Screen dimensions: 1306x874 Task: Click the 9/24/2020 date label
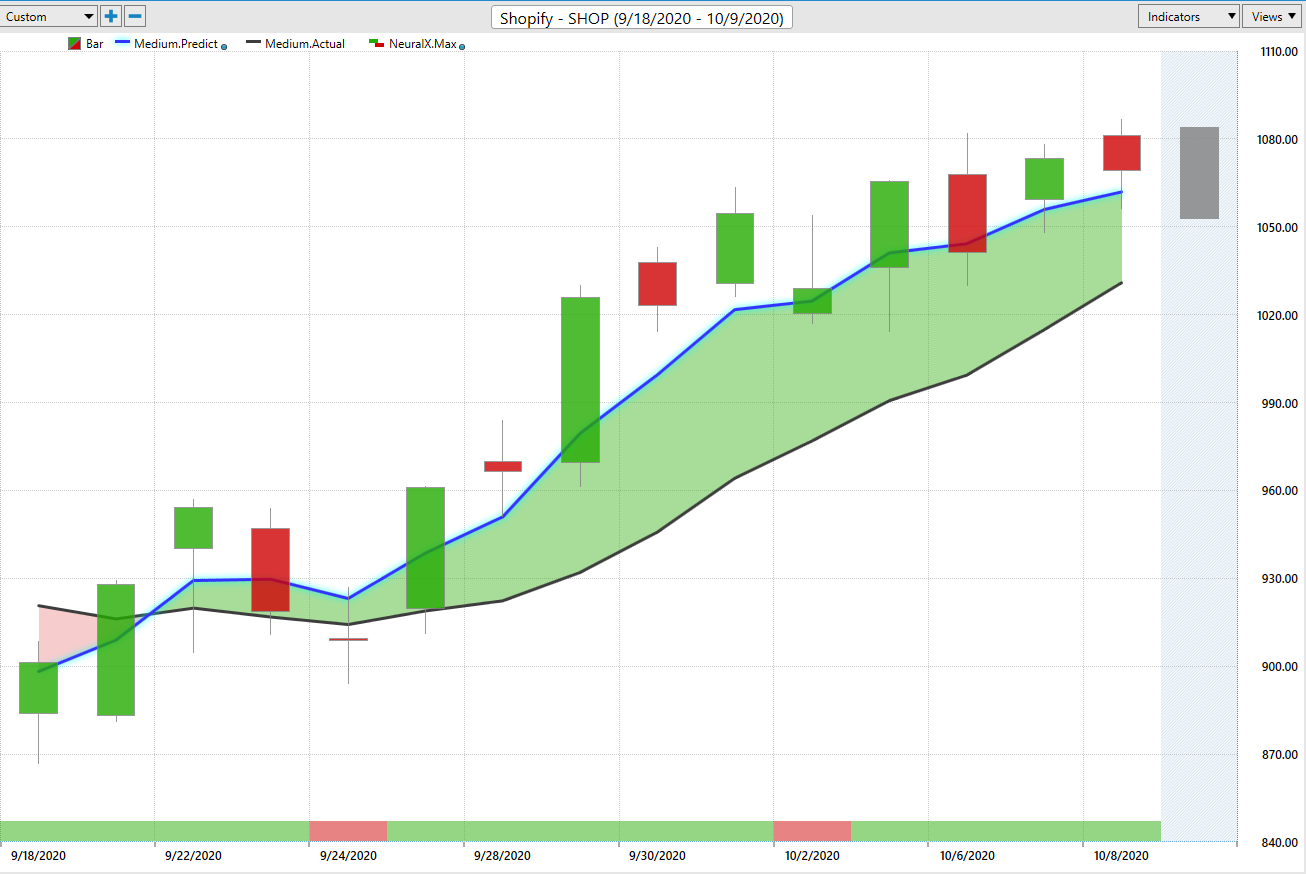coord(348,856)
